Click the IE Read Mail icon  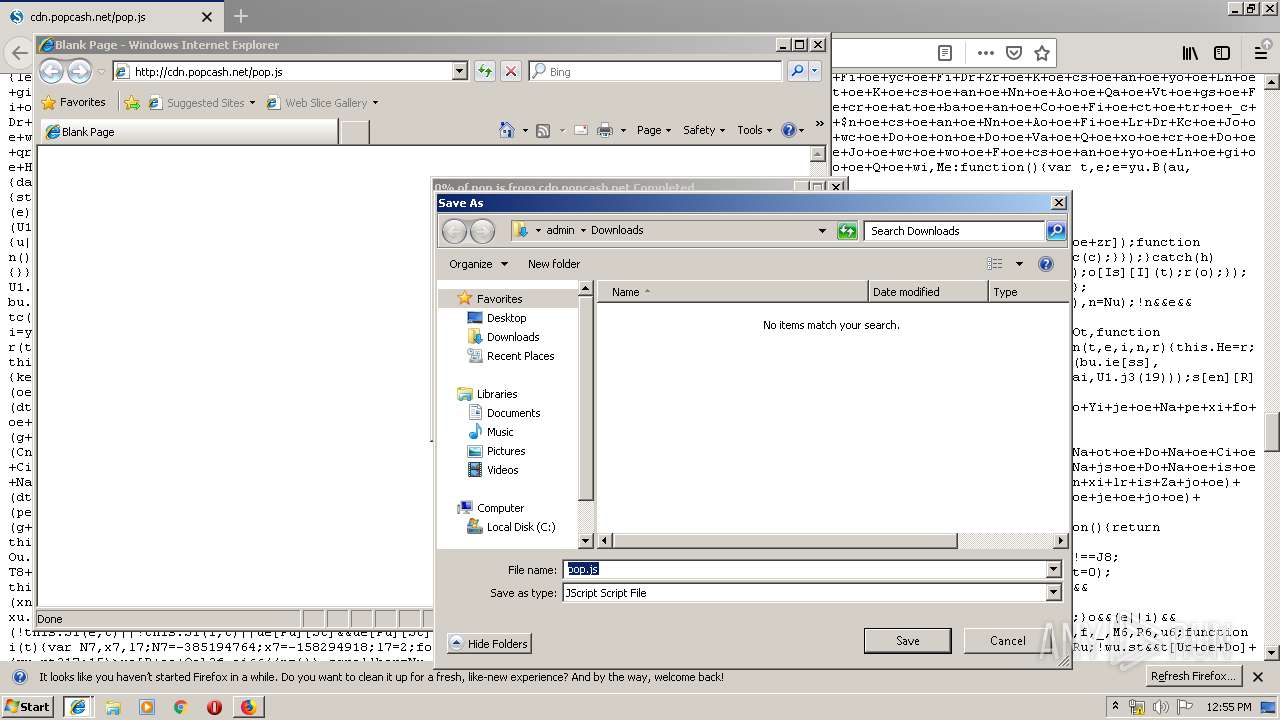(x=580, y=130)
